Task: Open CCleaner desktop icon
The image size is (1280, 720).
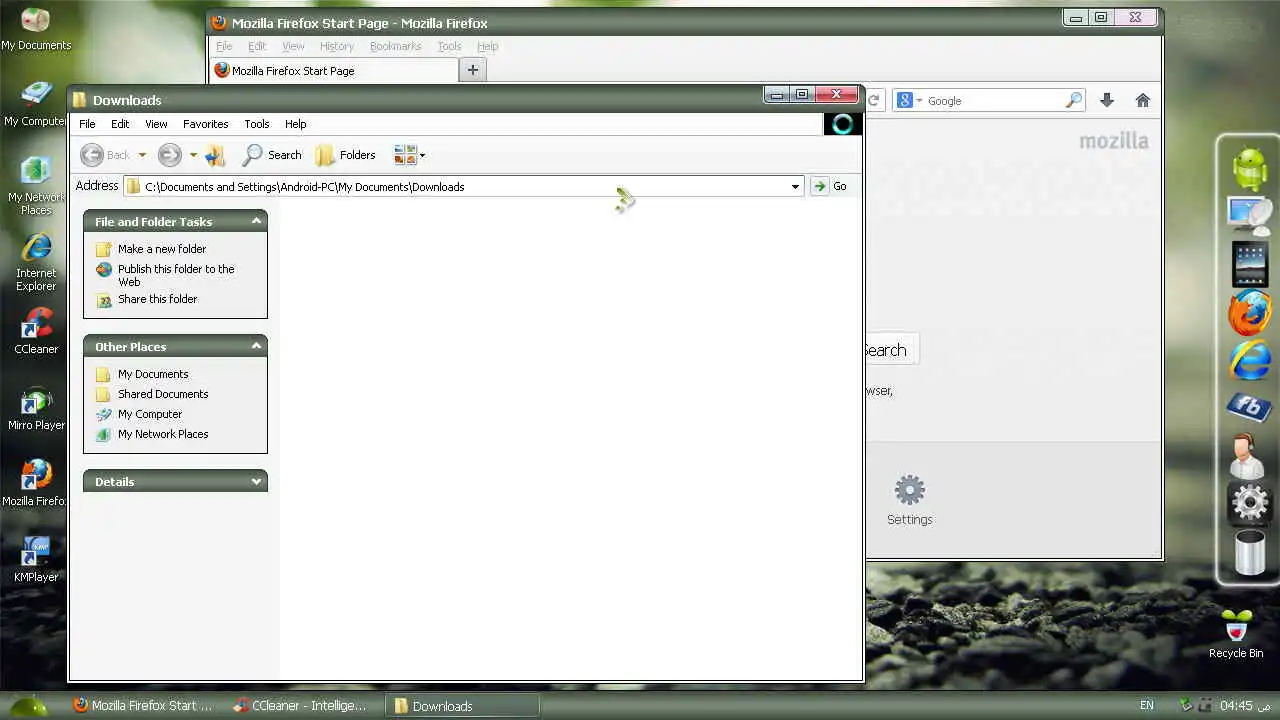Action: [36, 332]
